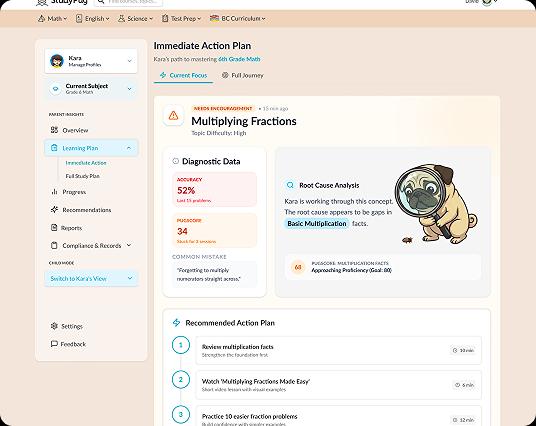Click the Root Cause Analysis magnifier icon

(x=290, y=185)
